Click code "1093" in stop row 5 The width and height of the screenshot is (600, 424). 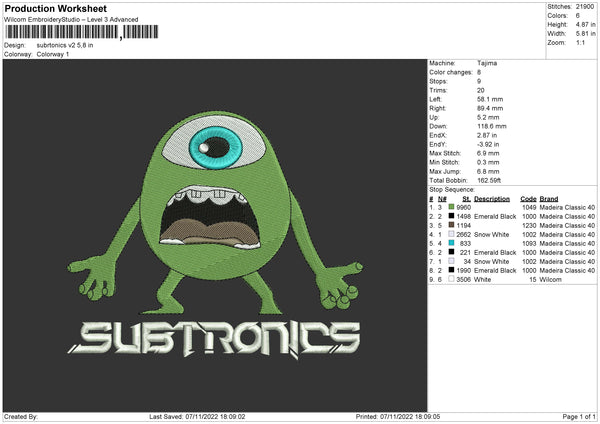coord(529,243)
